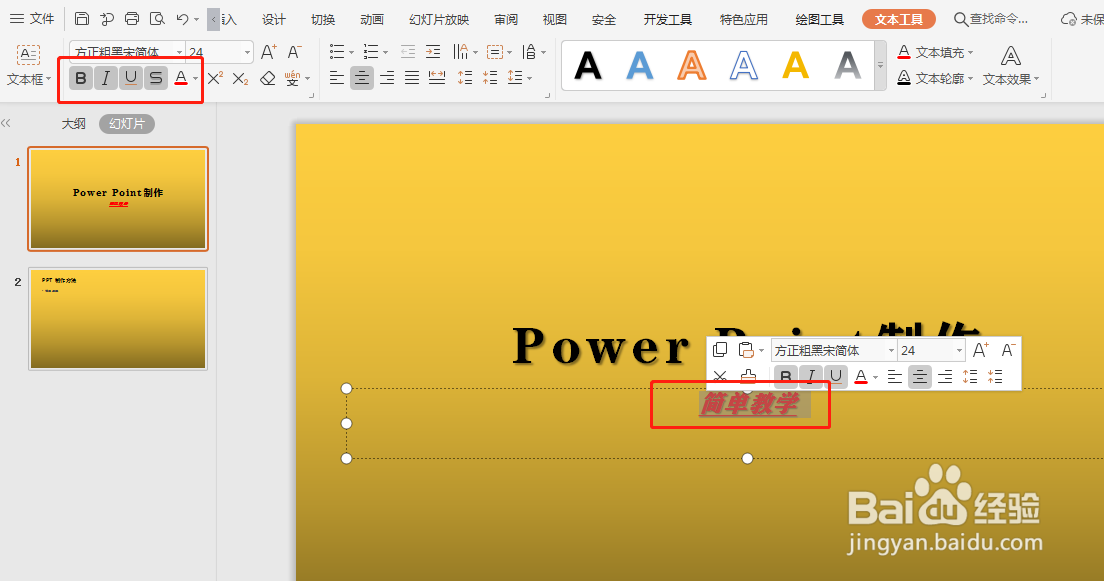This screenshot has height=581, width=1104.
Task: Apply the blue filled WordArt style
Action: click(x=639, y=65)
